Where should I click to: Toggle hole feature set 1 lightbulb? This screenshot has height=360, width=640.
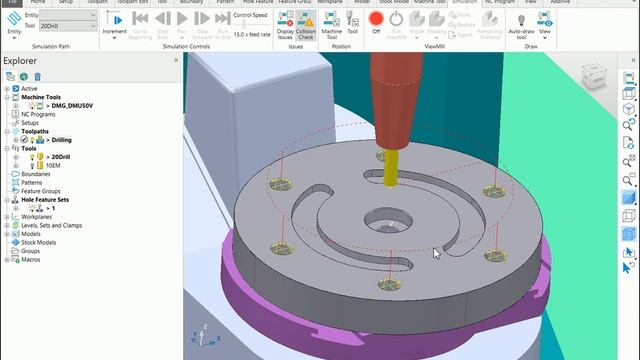(32, 209)
